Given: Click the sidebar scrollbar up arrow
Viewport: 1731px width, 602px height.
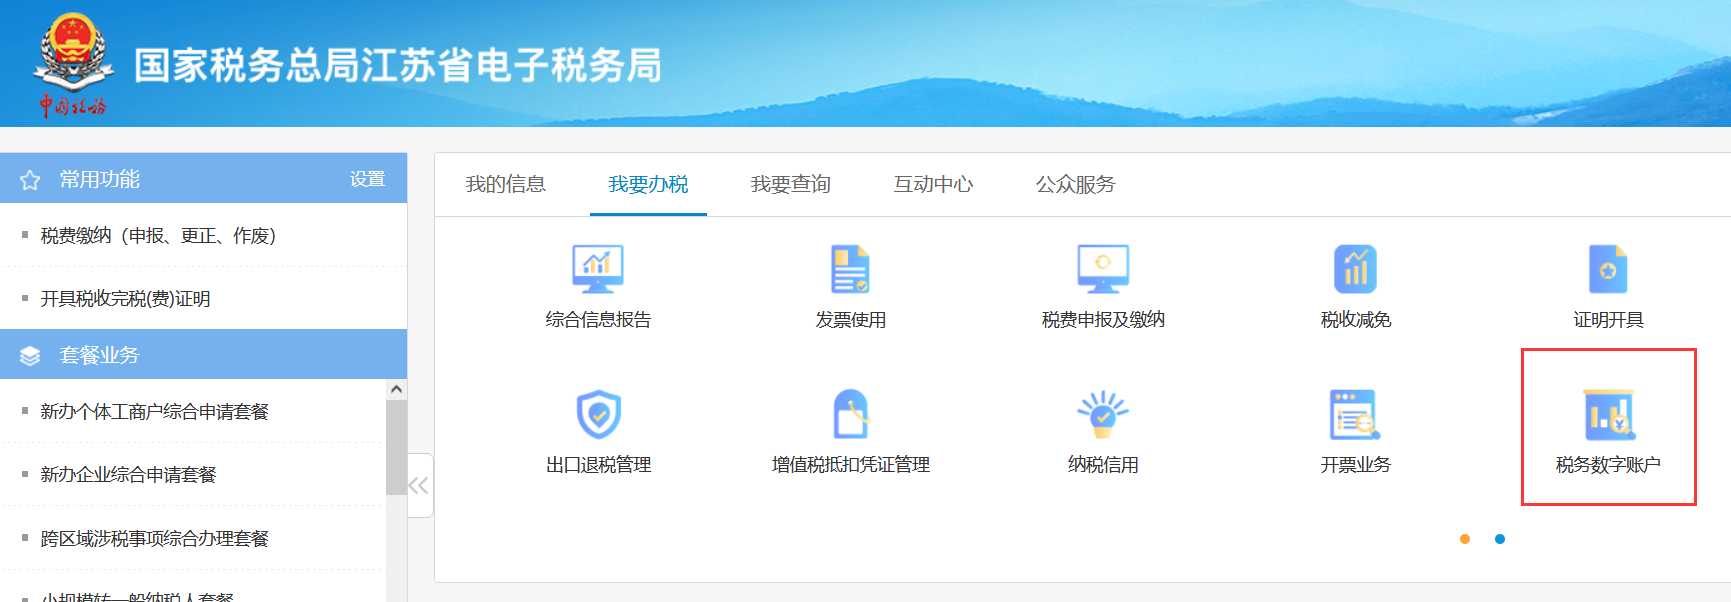Looking at the screenshot, I should tap(396, 389).
